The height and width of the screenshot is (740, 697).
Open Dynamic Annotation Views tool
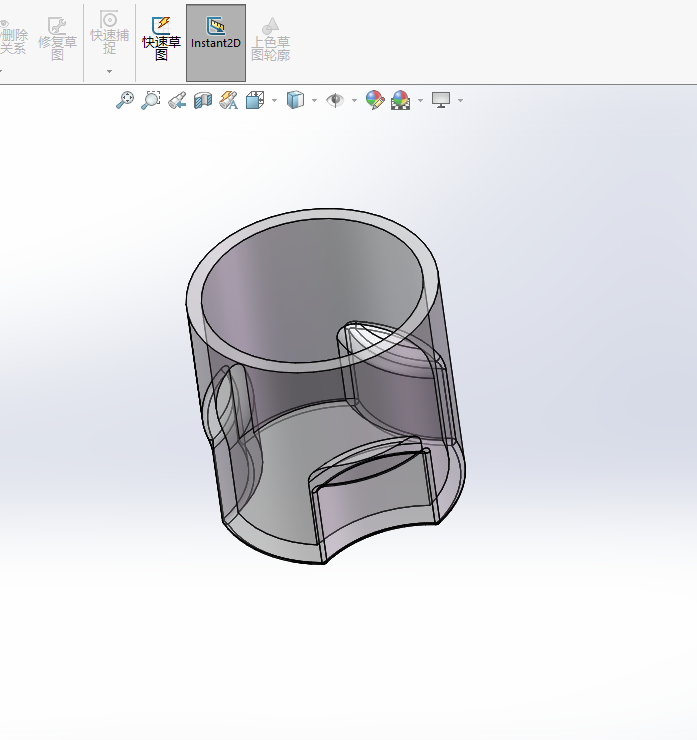pos(228,100)
